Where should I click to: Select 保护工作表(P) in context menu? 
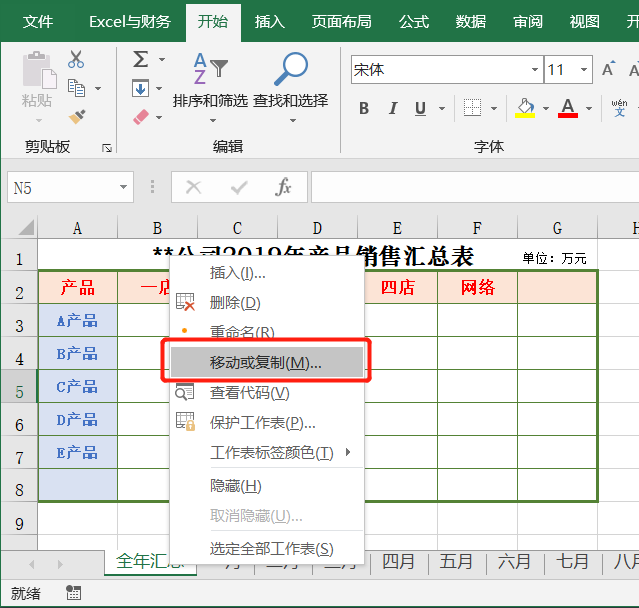[x=262, y=423]
